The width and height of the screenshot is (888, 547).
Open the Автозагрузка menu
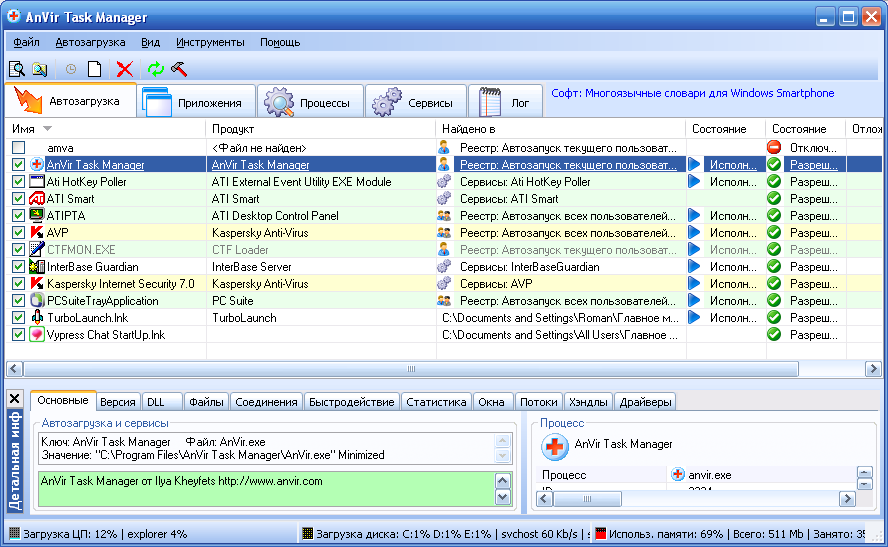90,42
